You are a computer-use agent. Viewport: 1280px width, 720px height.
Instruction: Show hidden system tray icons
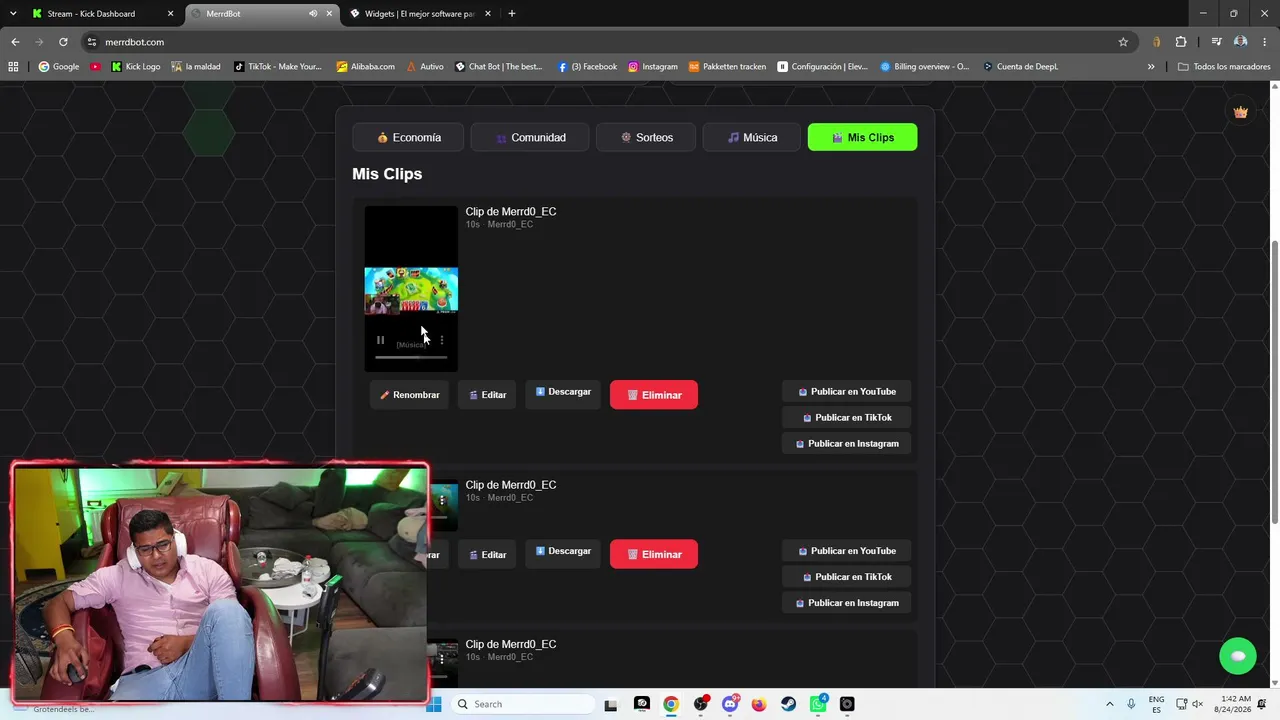point(1109,704)
